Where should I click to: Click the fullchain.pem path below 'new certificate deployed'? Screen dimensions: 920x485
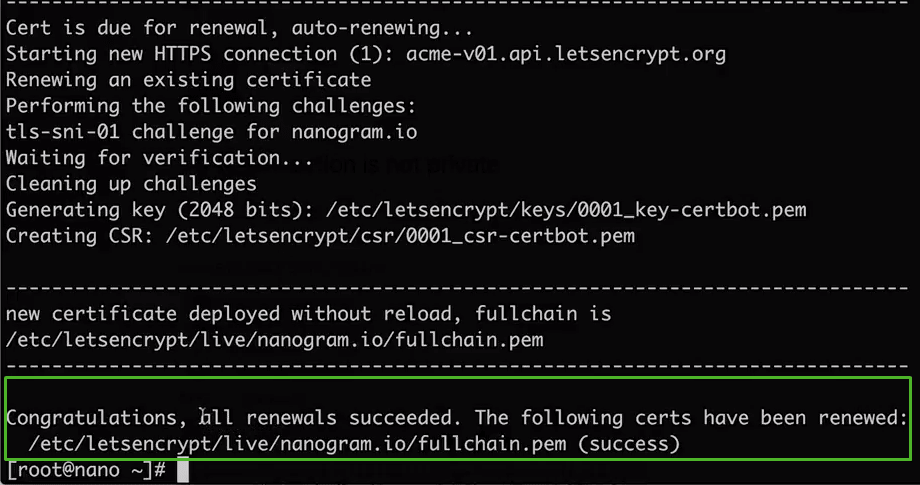click(x=275, y=340)
